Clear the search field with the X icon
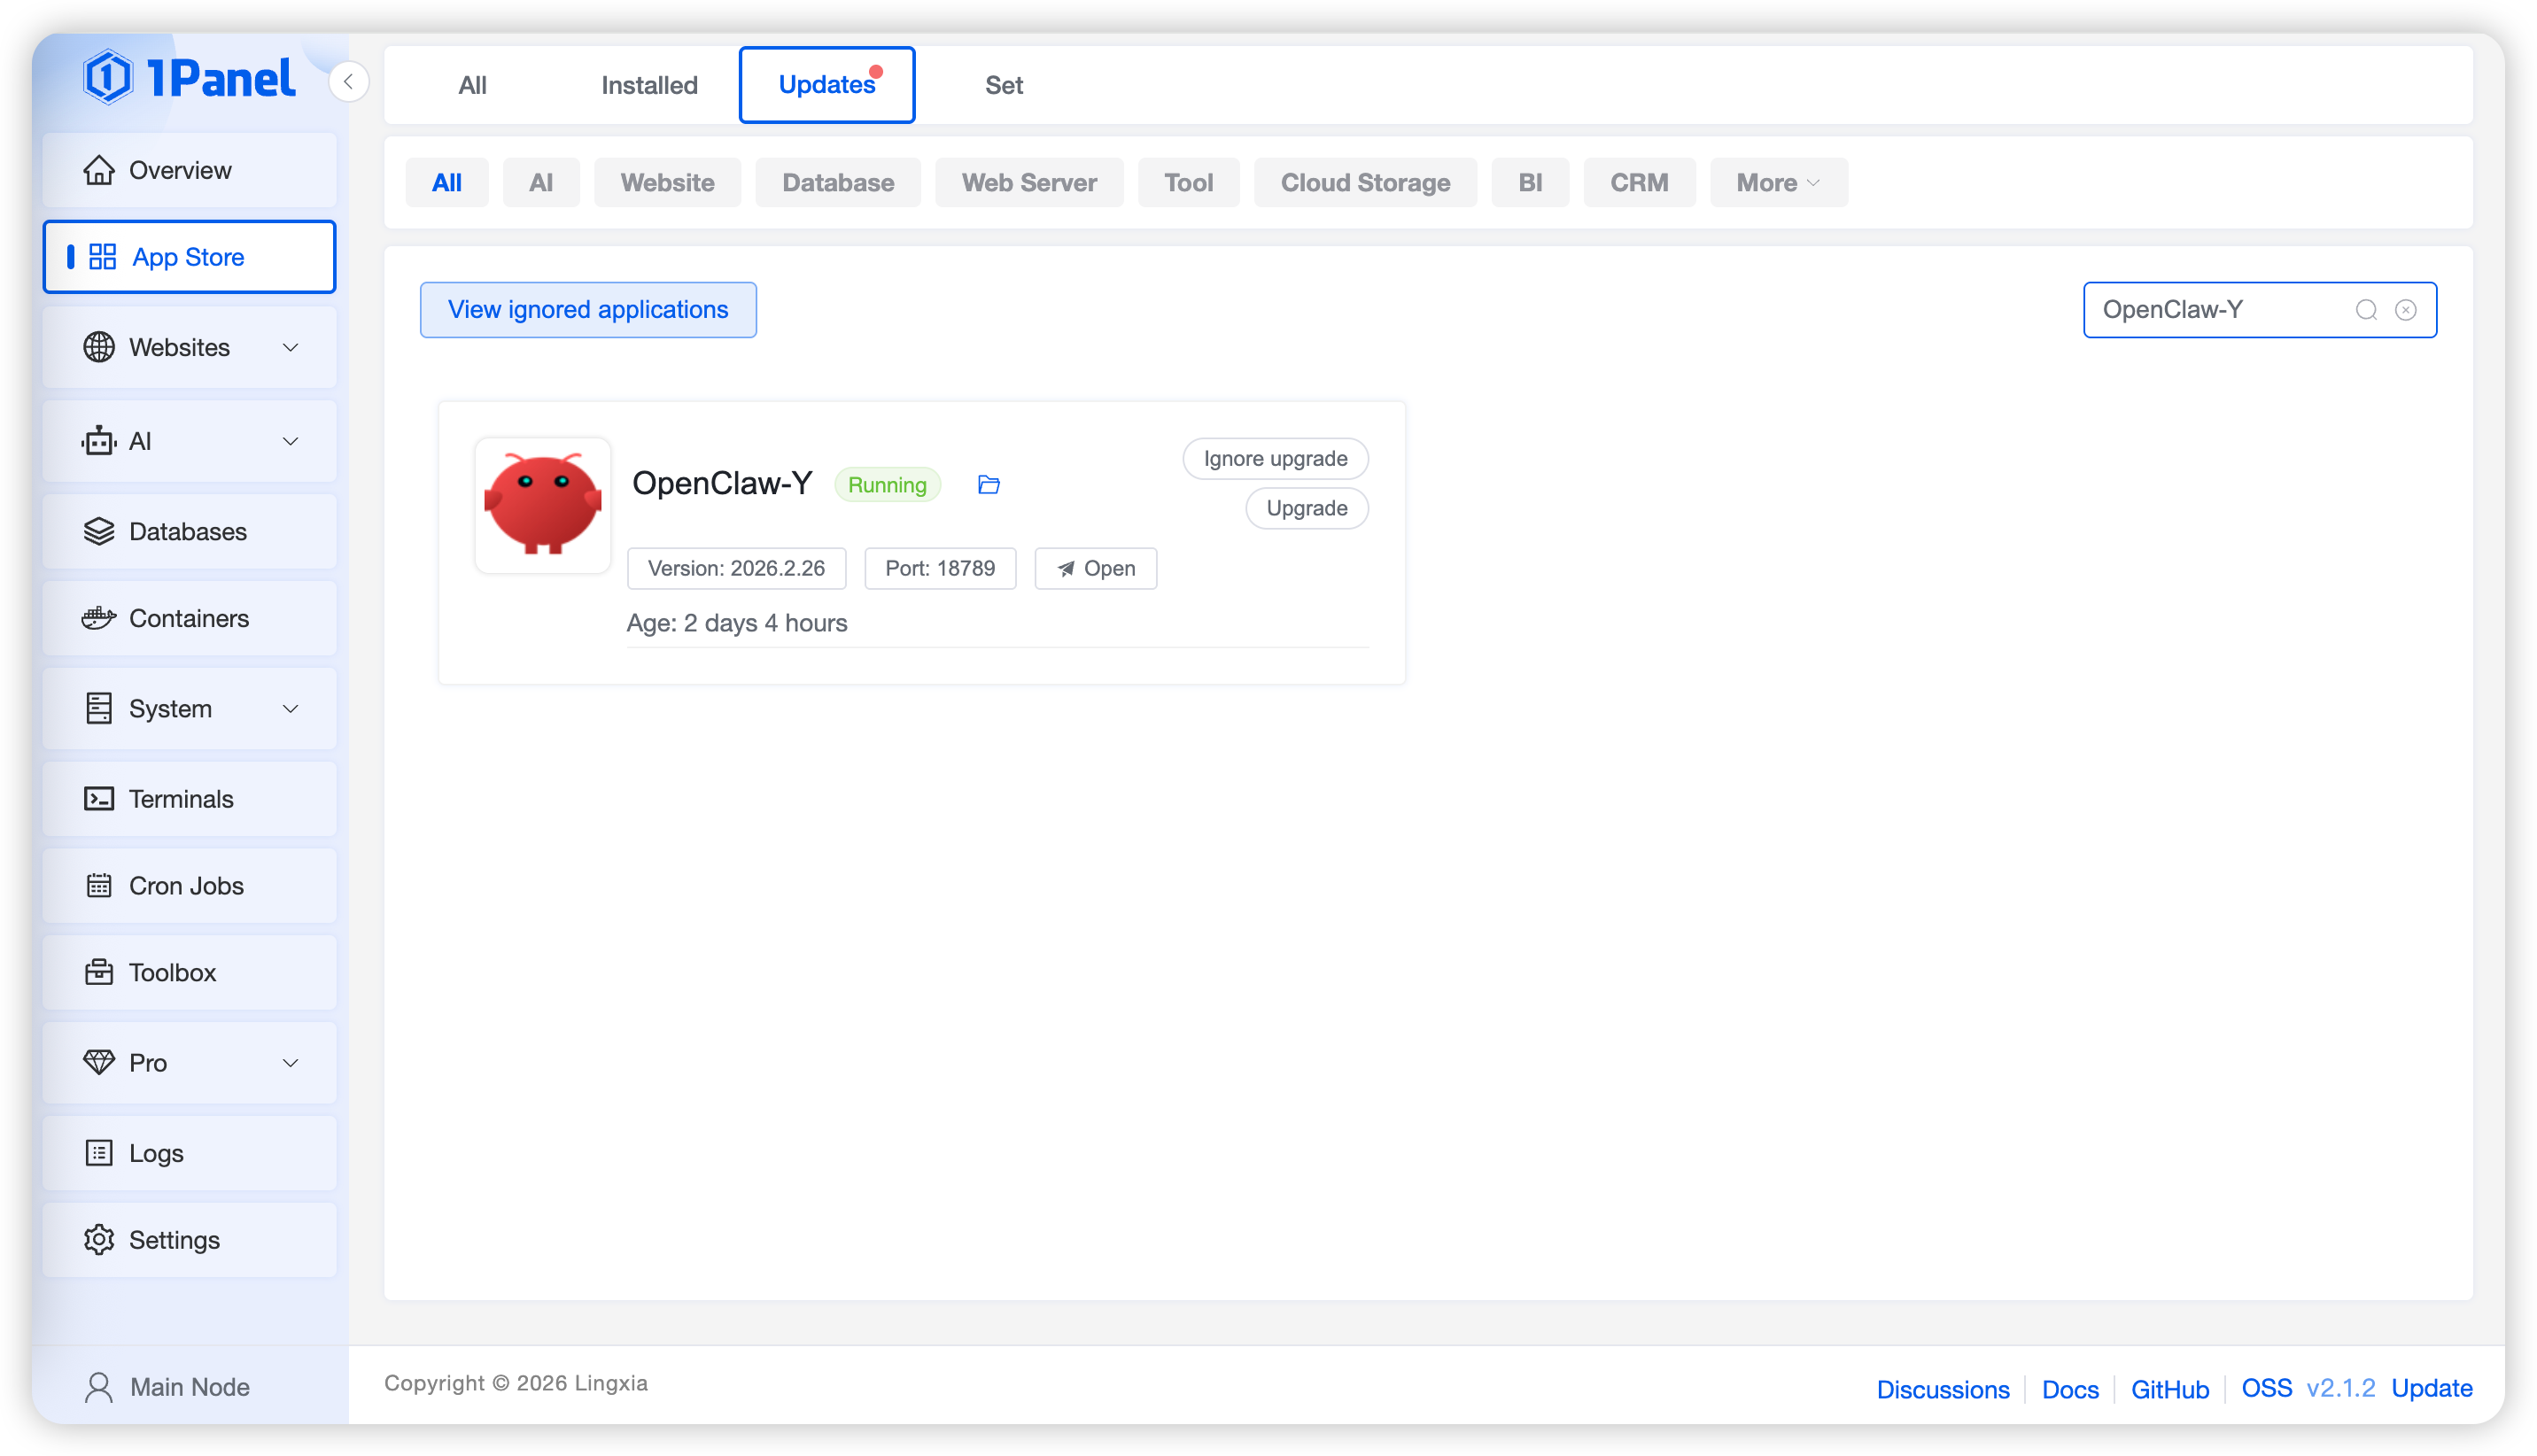This screenshot has width=2537, height=1456. (x=2405, y=310)
